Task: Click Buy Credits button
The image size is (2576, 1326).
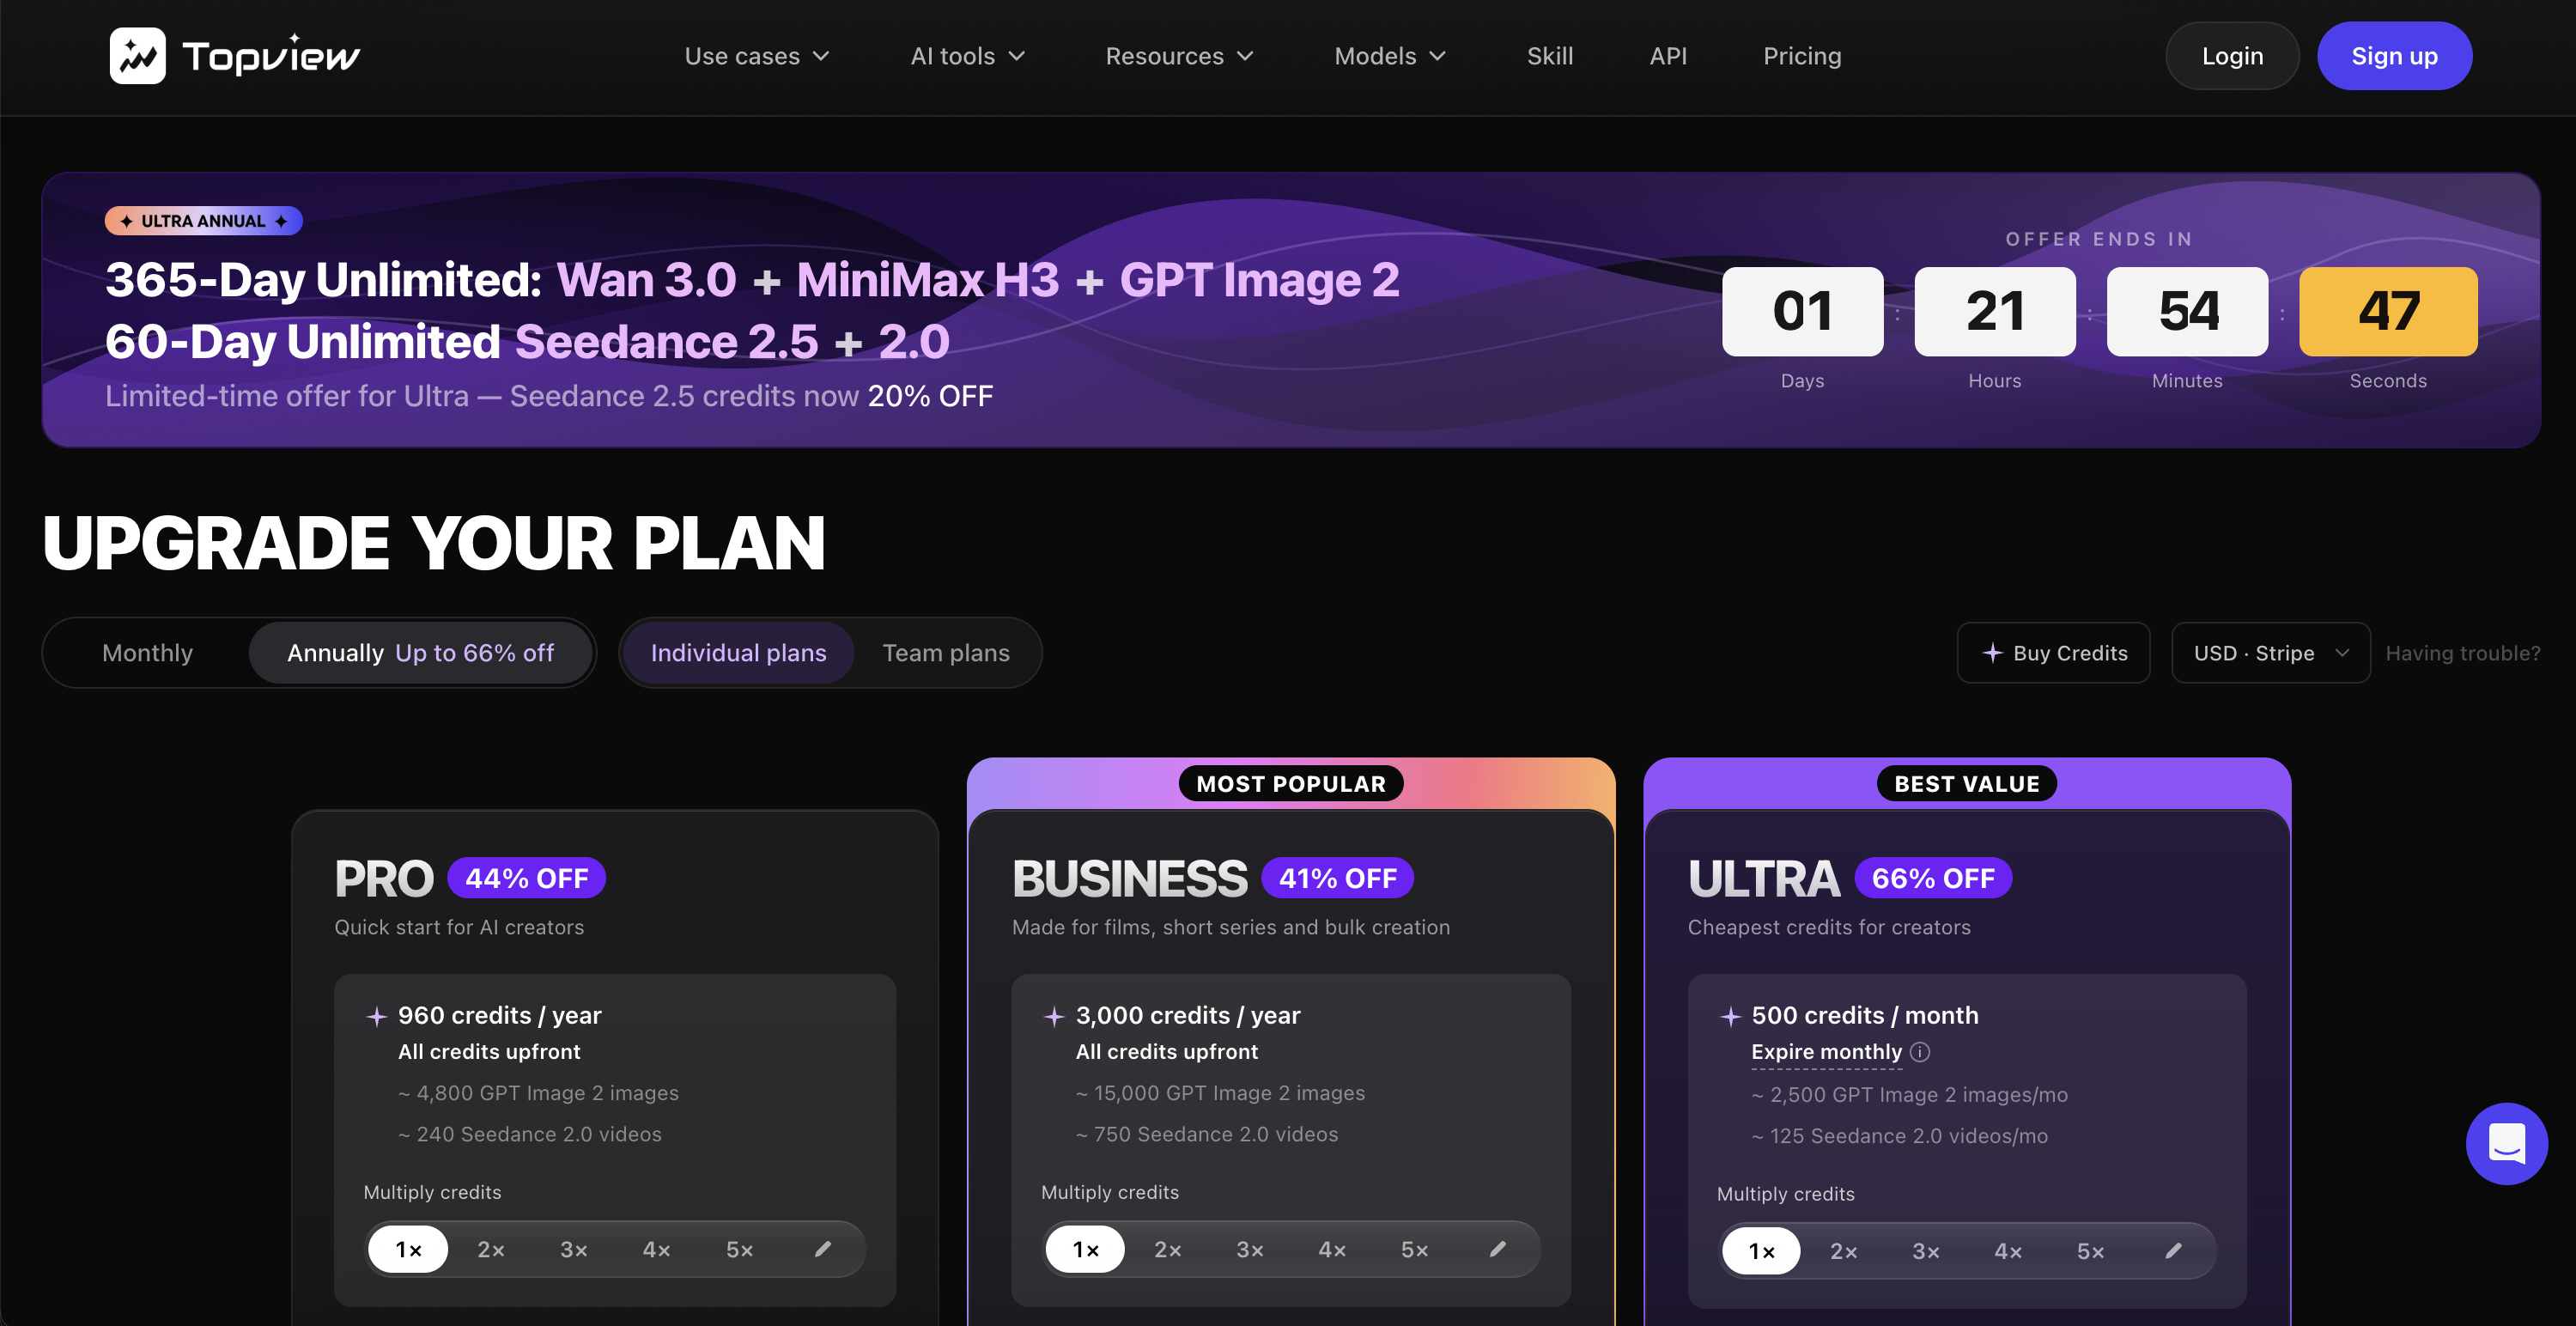Action: point(2053,653)
